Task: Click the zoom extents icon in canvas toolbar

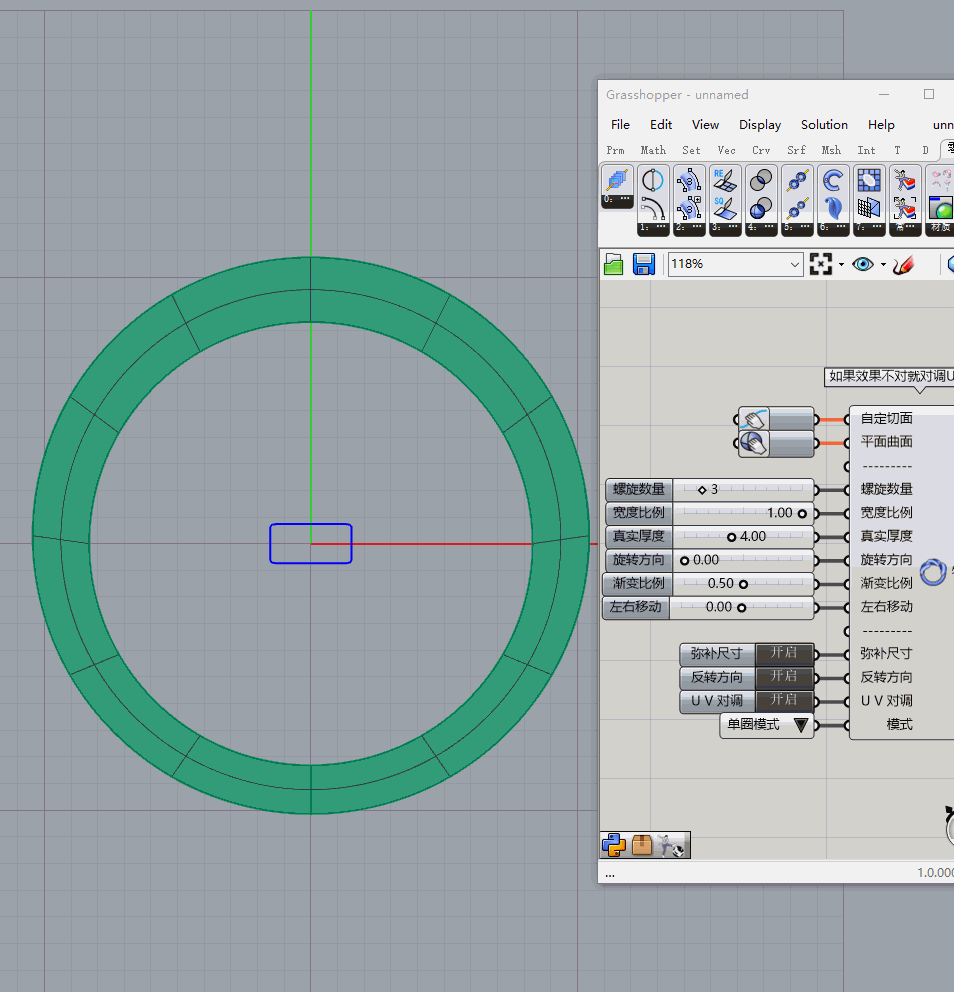Action: 821,264
